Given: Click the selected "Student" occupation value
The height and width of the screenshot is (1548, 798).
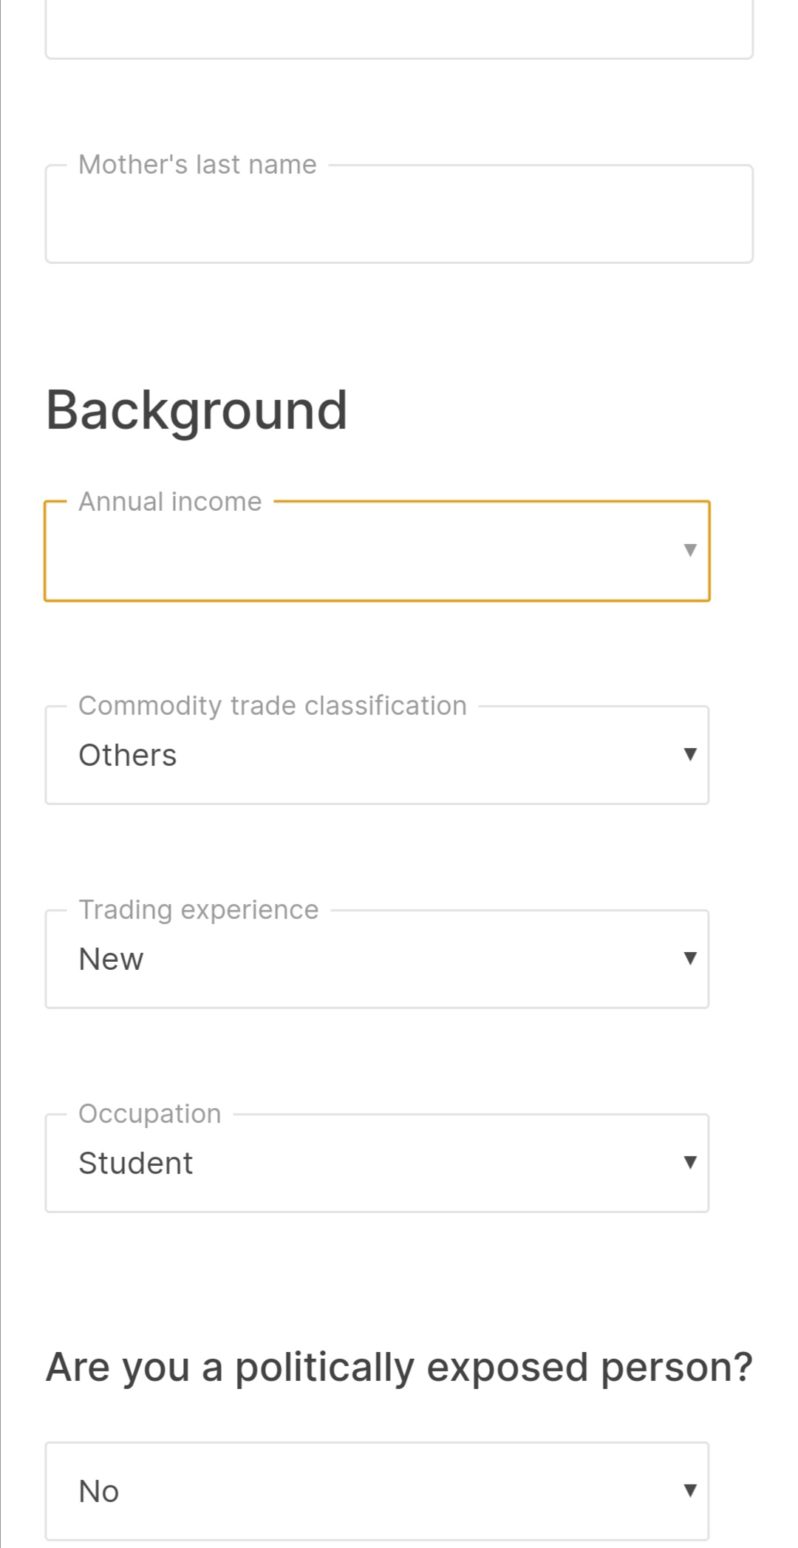Looking at the screenshot, I should (135, 1164).
